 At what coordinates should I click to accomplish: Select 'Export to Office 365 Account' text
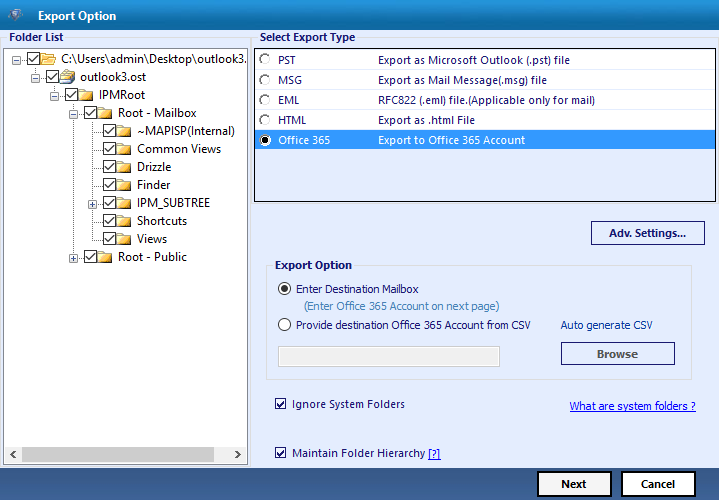[452, 140]
